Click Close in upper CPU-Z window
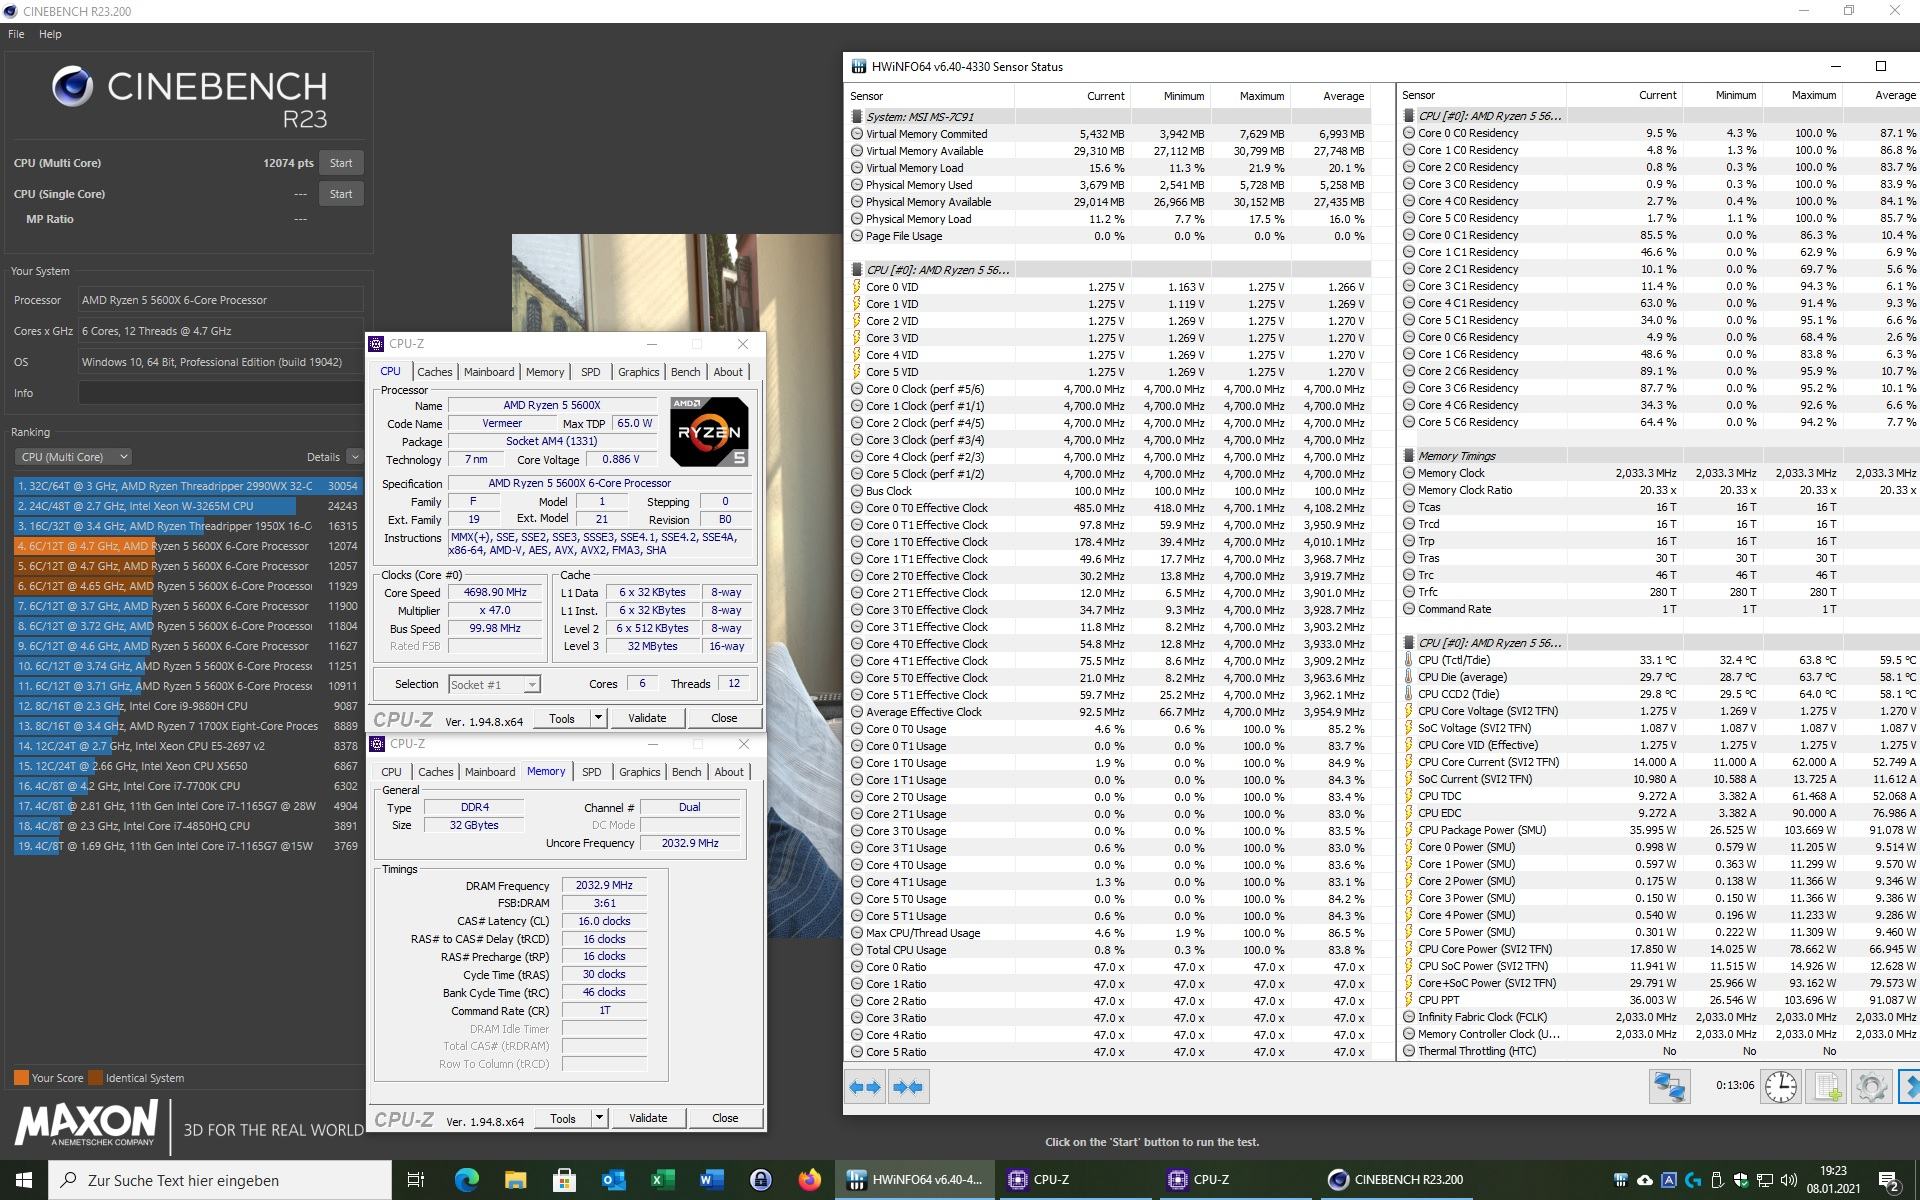This screenshot has height=1200, width=1920. 724,718
